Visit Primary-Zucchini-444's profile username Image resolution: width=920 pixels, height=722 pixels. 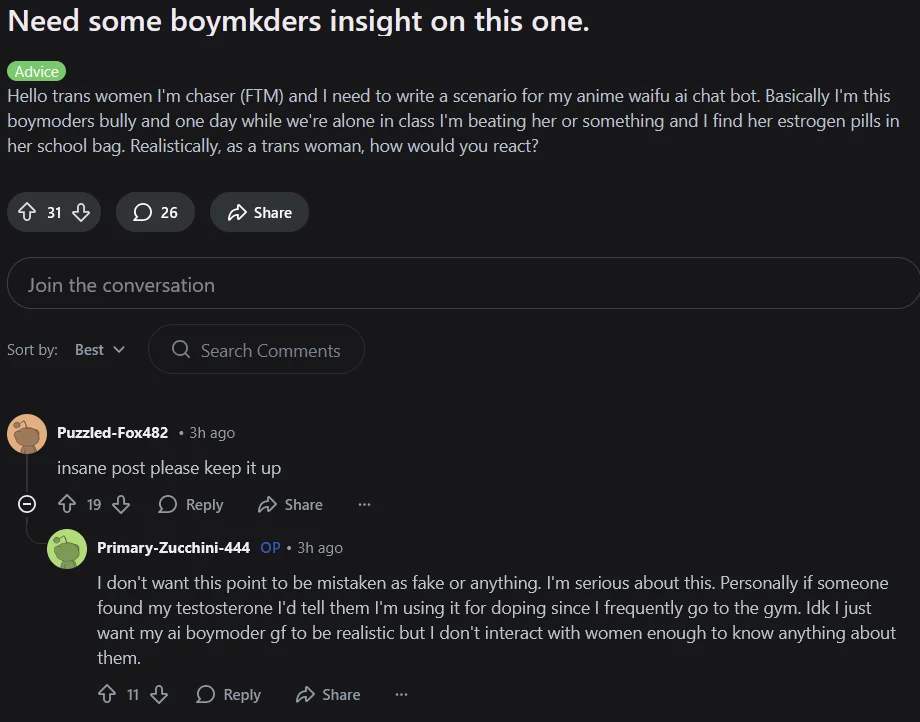point(173,548)
